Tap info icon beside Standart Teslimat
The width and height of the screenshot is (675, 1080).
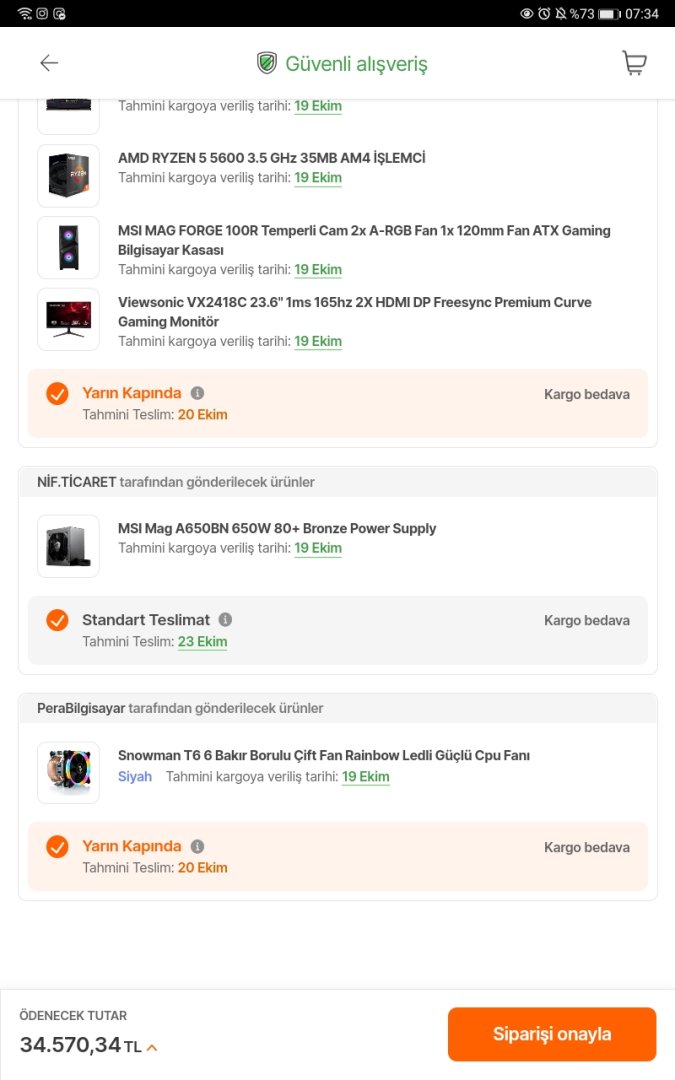click(225, 620)
